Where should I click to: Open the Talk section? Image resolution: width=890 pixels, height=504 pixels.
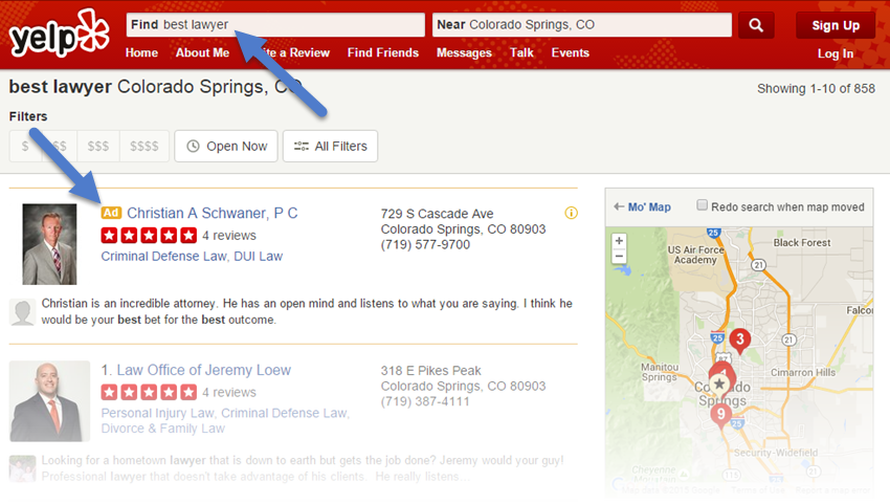[x=521, y=53]
